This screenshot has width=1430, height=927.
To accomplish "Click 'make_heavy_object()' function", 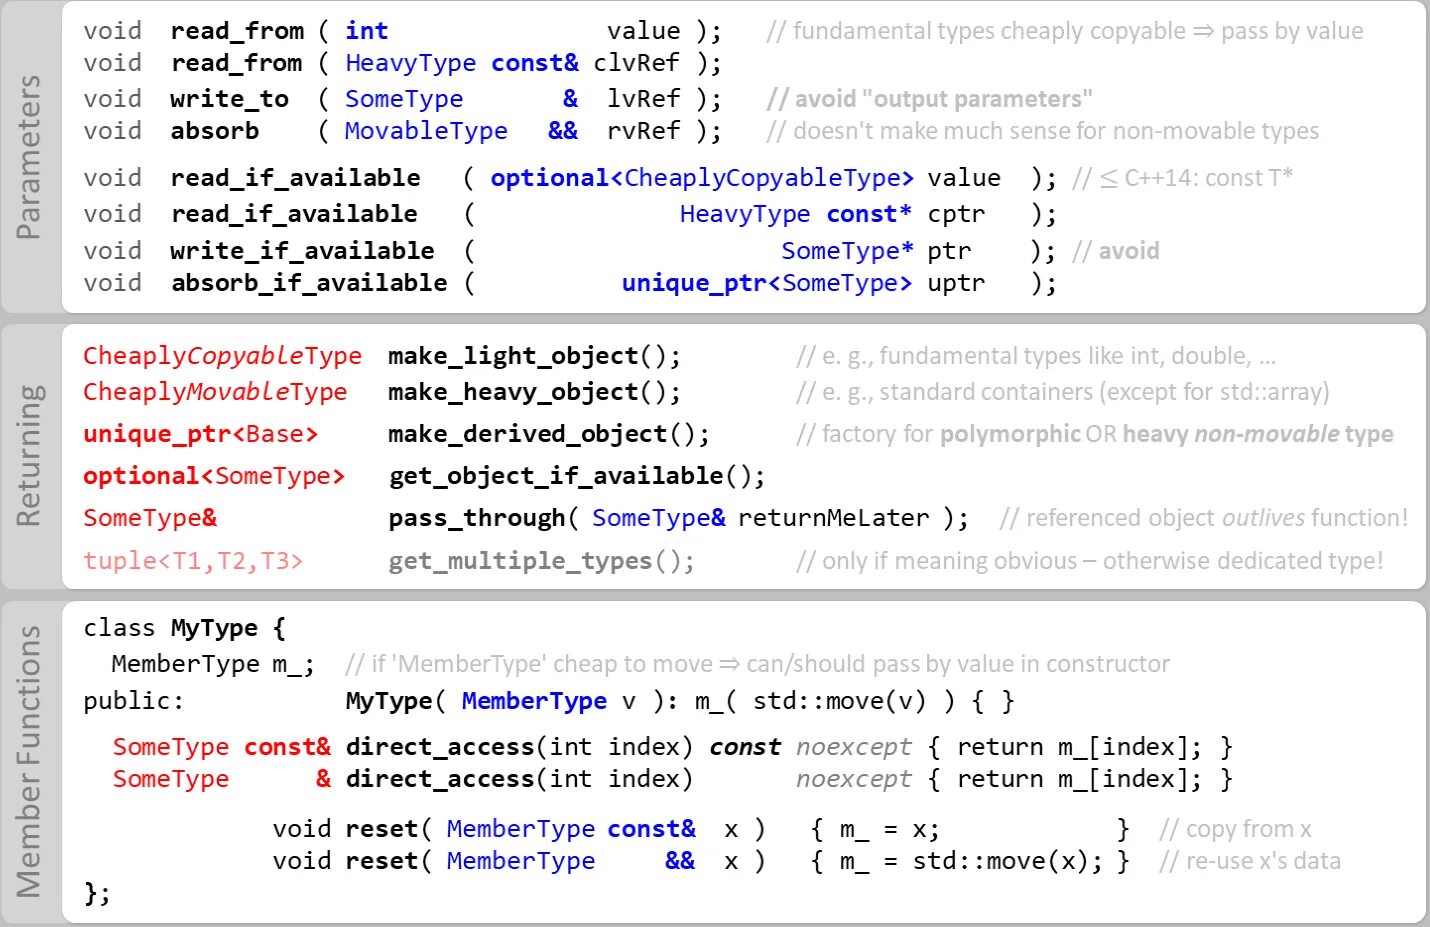I will click(x=534, y=392).
